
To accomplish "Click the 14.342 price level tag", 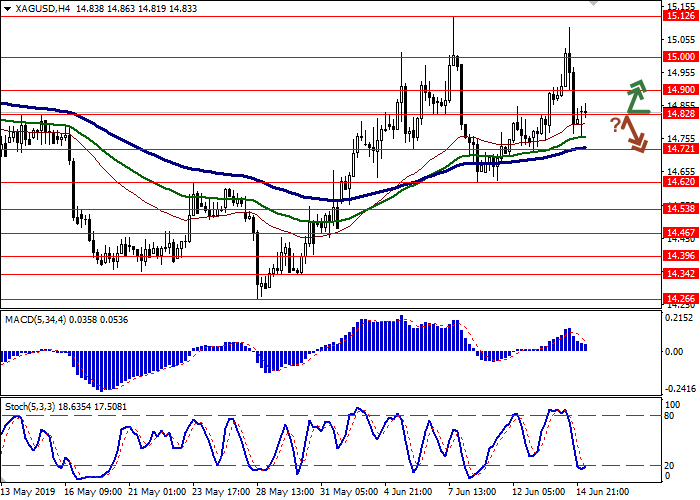I will [x=680, y=273].
